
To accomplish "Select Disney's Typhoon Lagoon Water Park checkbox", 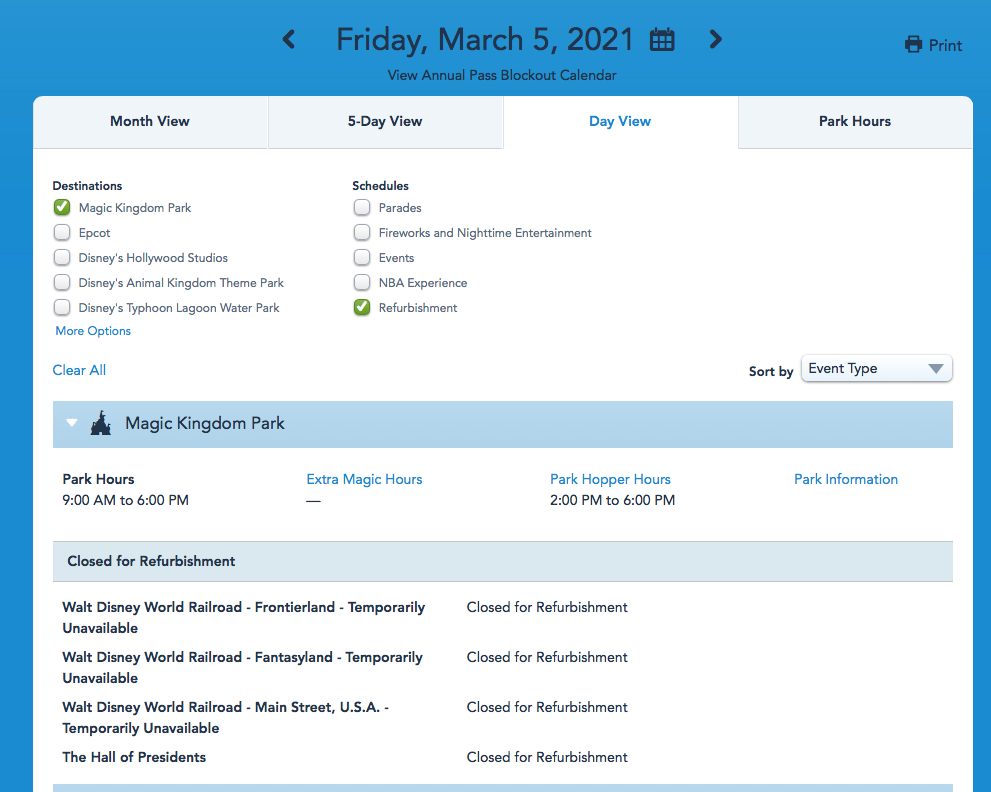I will click(62, 307).
